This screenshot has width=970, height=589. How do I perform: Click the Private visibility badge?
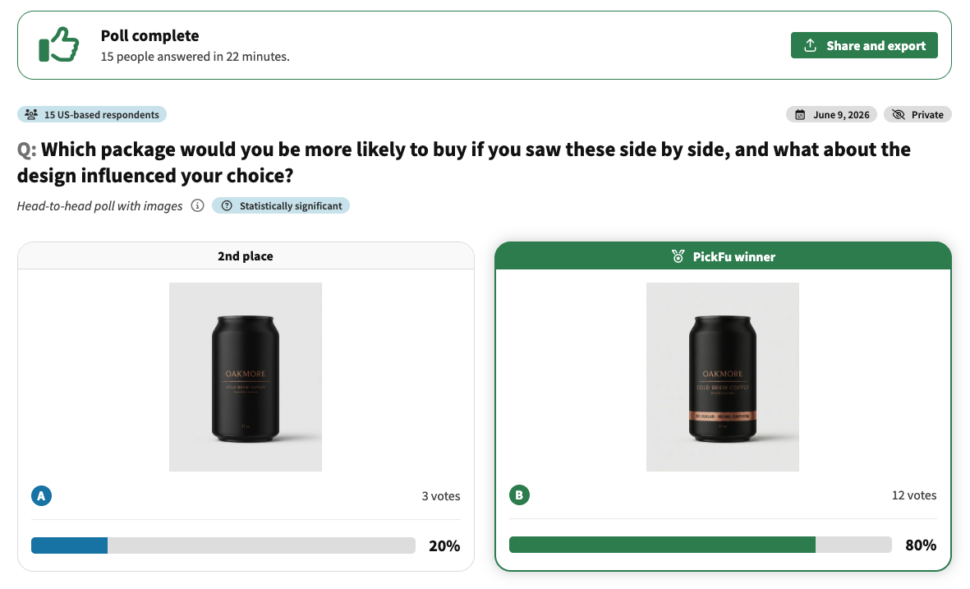[917, 114]
